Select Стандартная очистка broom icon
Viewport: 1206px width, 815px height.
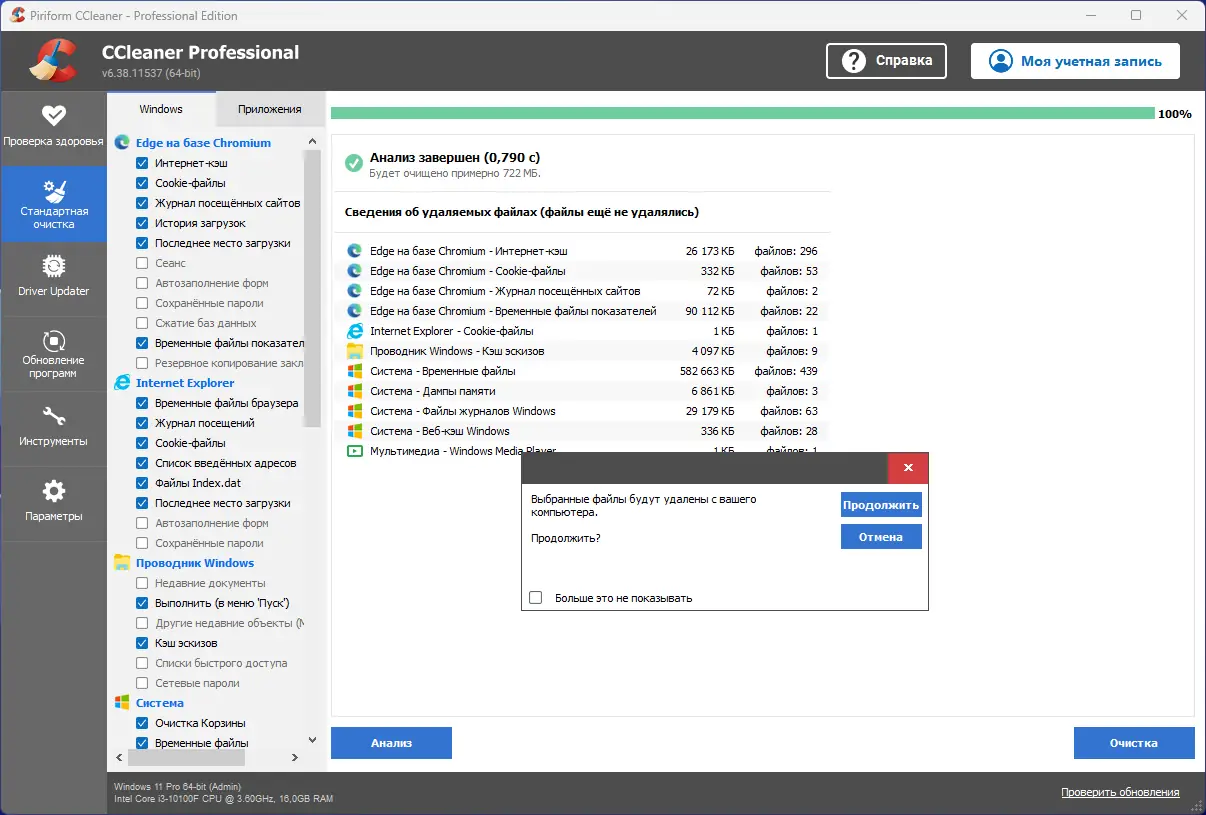point(54,190)
